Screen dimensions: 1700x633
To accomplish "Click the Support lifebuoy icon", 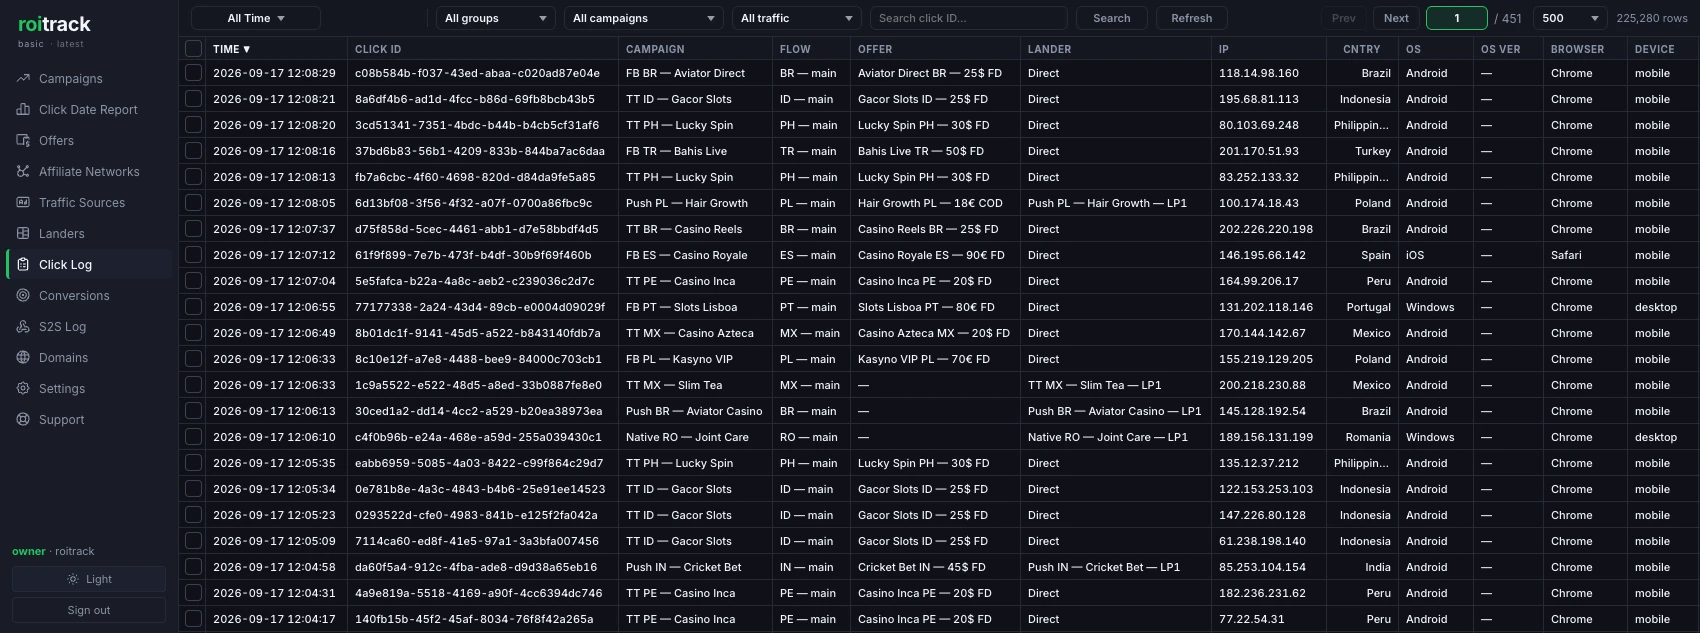I will coord(23,419).
